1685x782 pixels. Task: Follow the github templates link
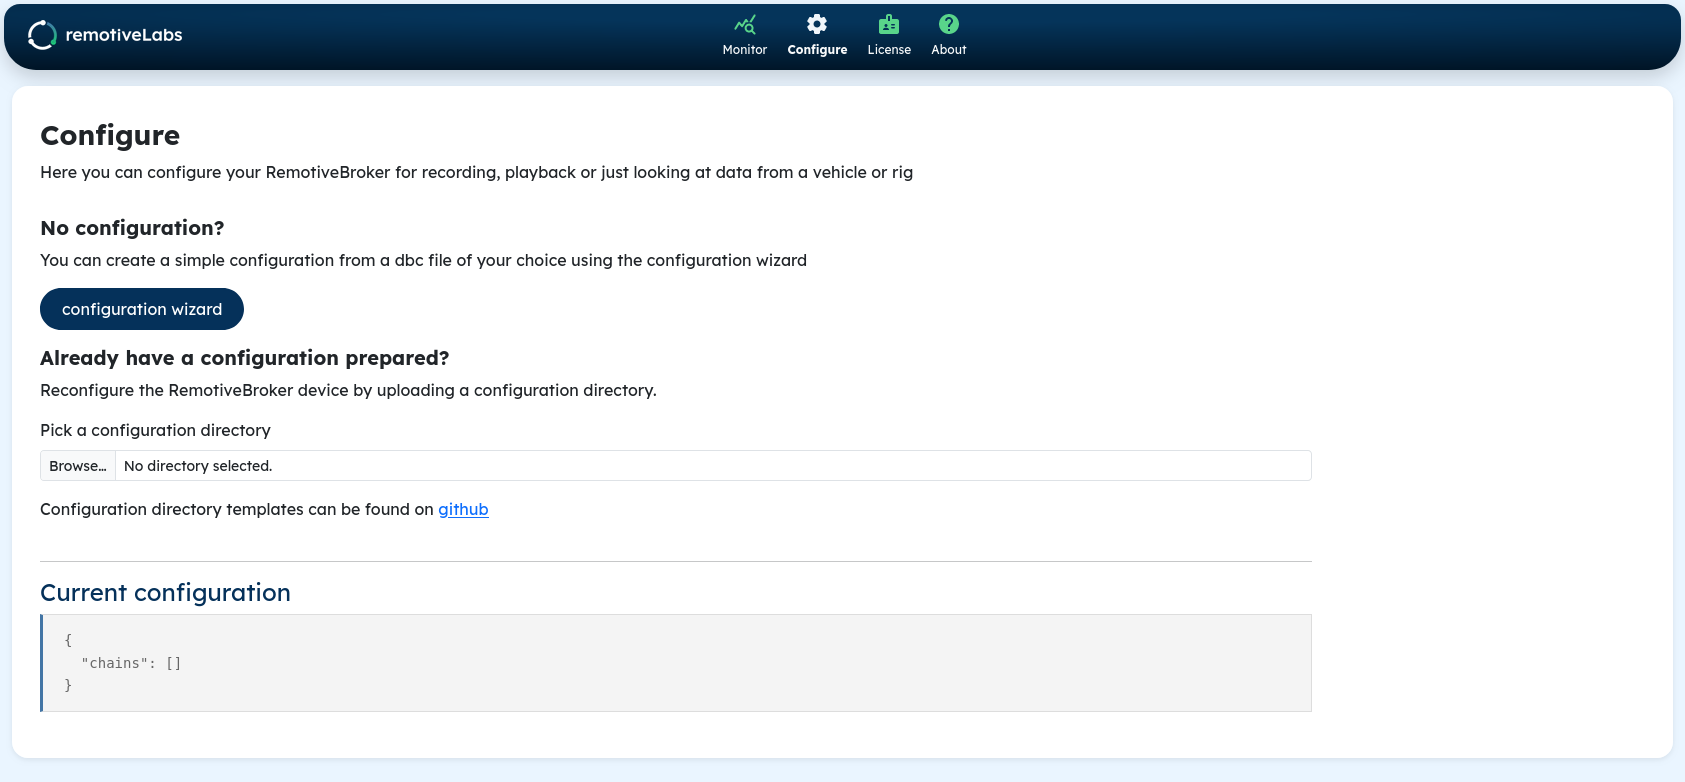point(463,509)
